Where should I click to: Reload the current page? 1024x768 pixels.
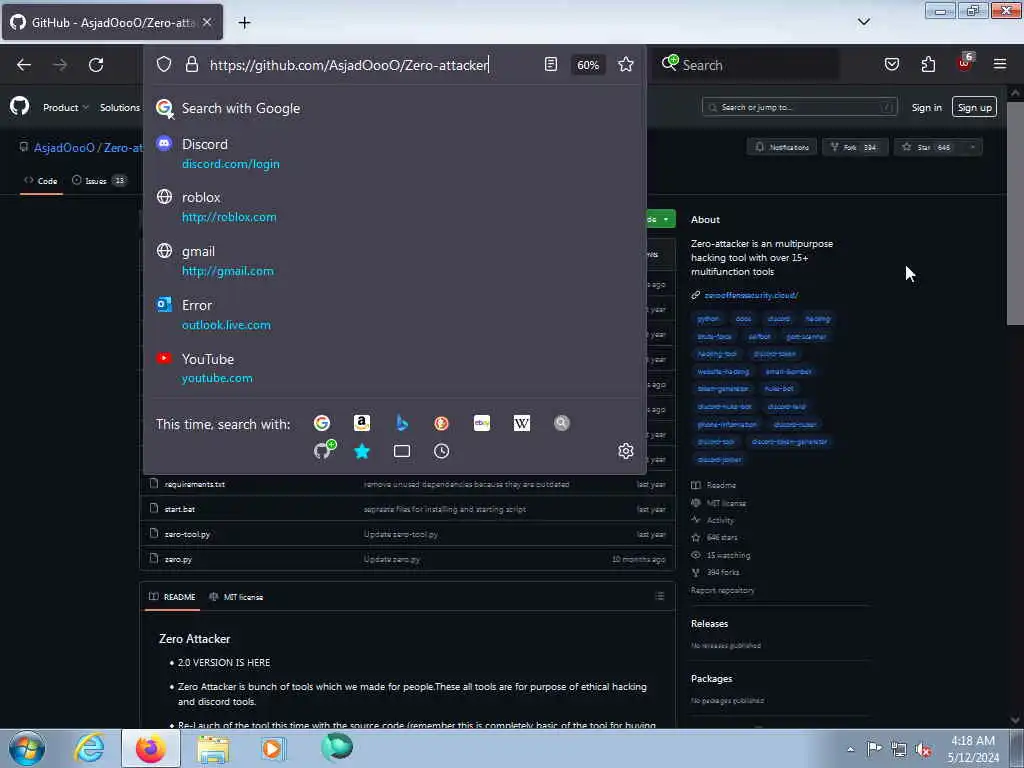(96, 65)
